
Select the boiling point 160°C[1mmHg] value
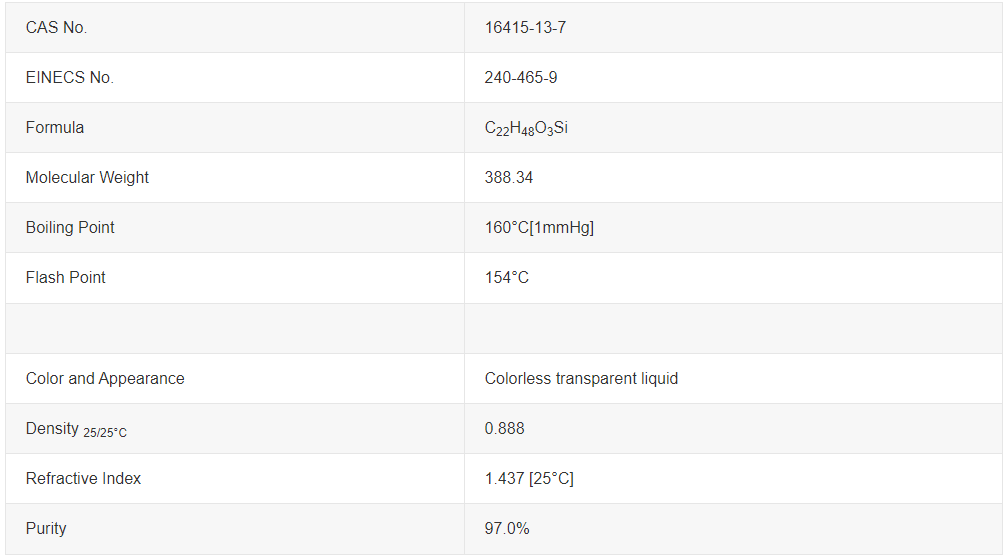tap(539, 228)
